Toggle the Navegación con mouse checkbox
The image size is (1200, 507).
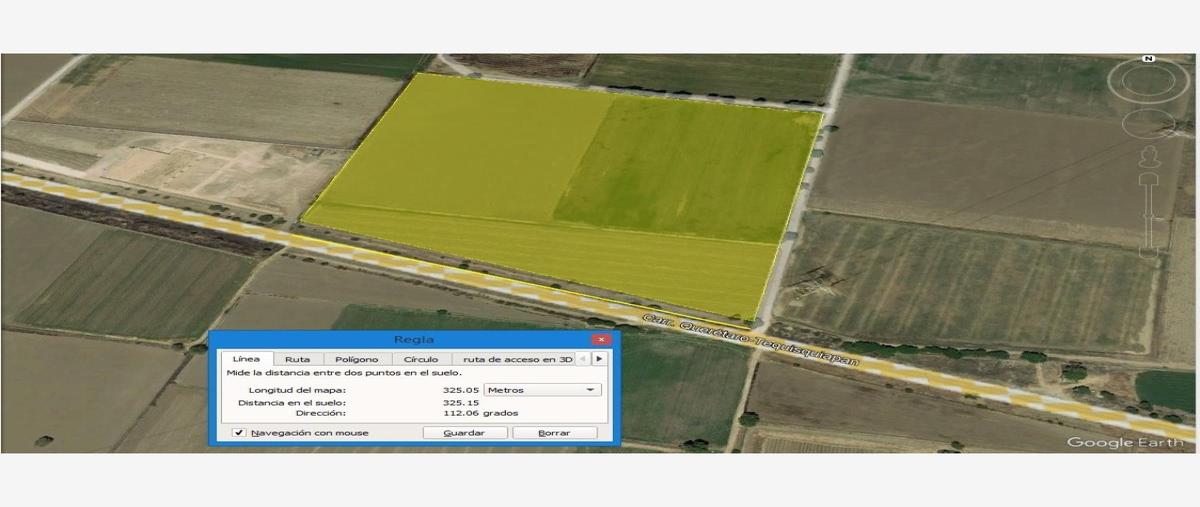pos(238,433)
